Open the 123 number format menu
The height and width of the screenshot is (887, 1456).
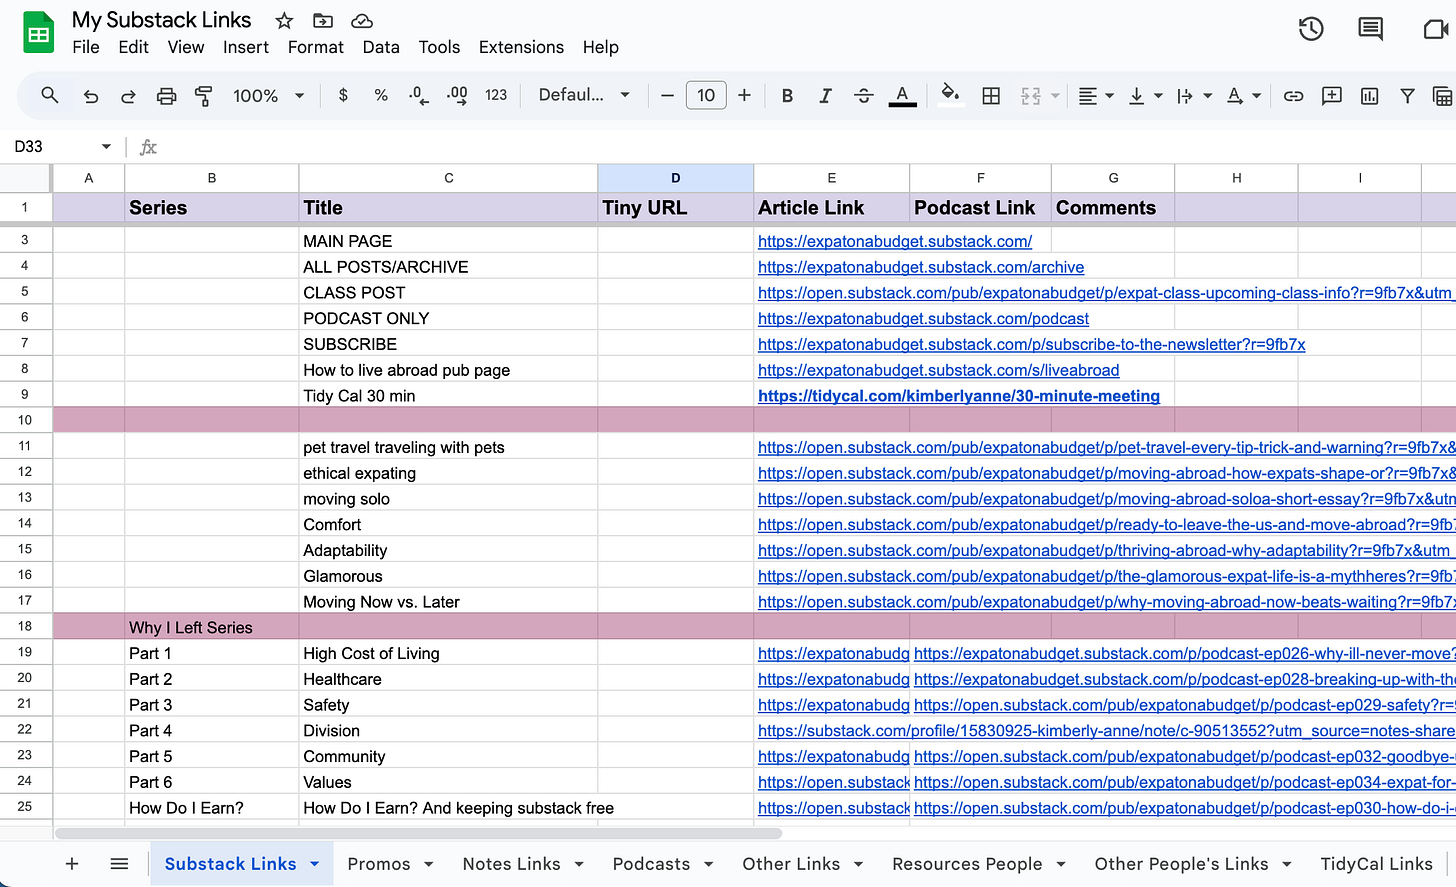point(496,95)
